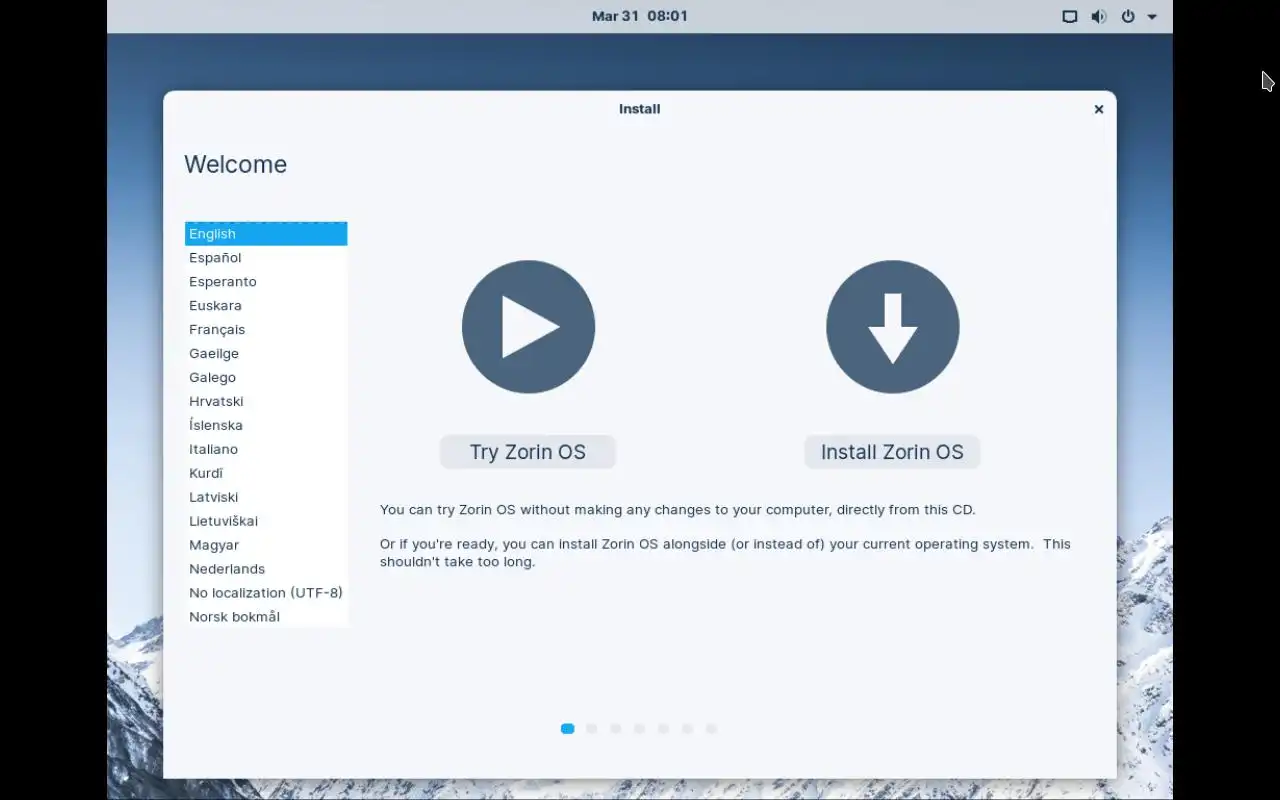1280x800 pixels.
Task: Choose Gaeilge from the language list
Action: pyautogui.click(x=266, y=354)
